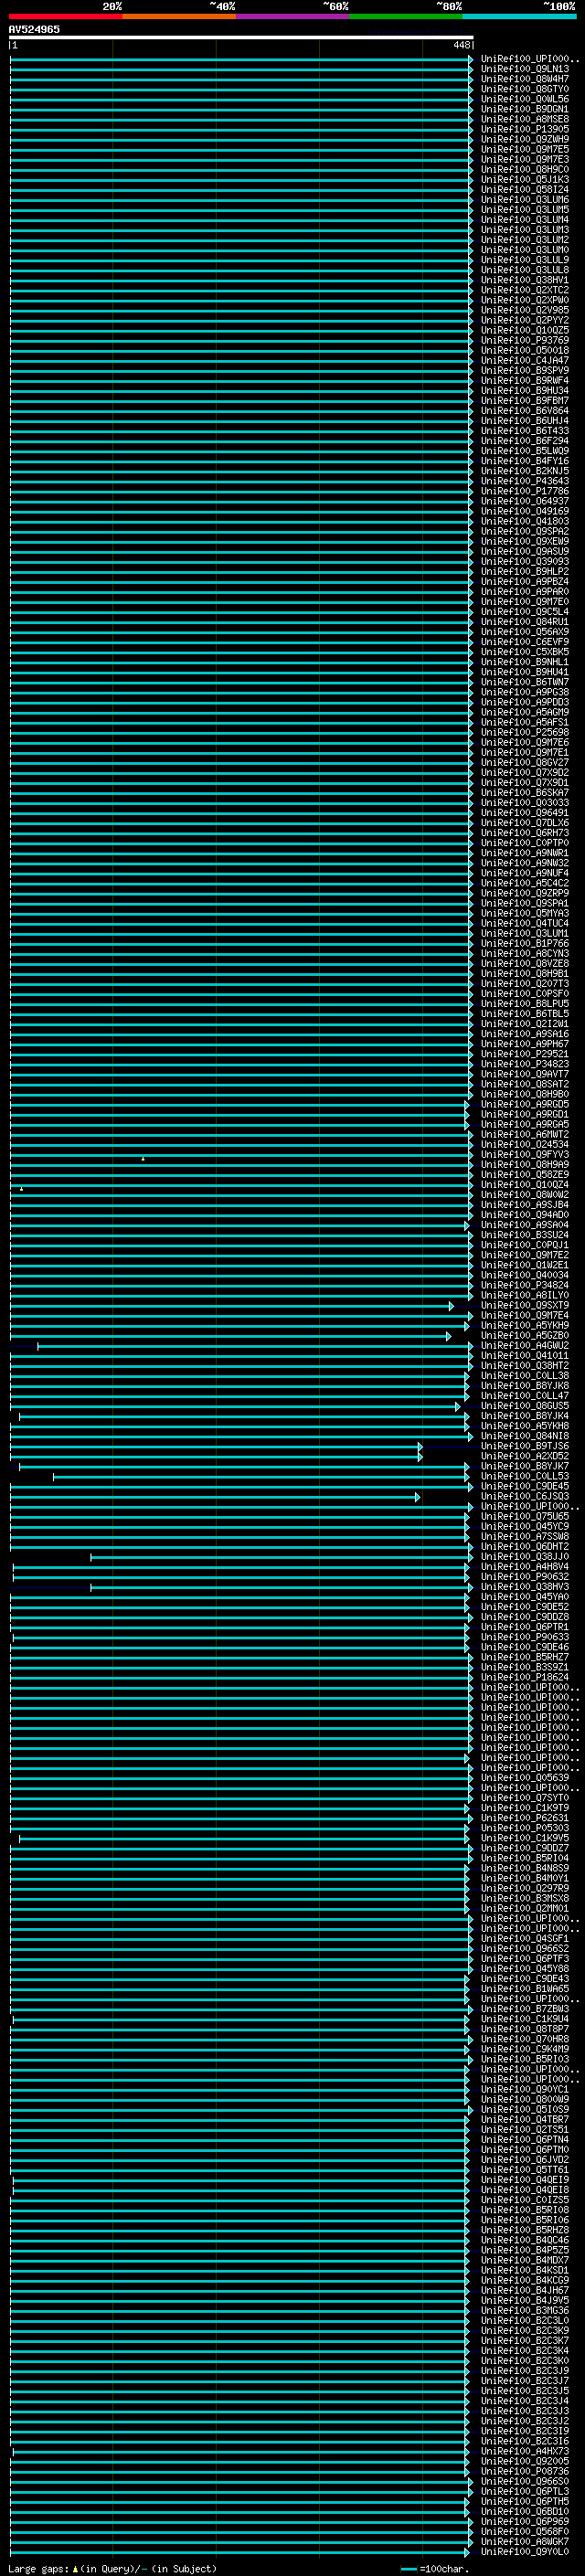Select hit UniRef100_A4HX73
Image resolution: width=585 pixels, height=2576 pixels.
pyautogui.click(x=525, y=2452)
